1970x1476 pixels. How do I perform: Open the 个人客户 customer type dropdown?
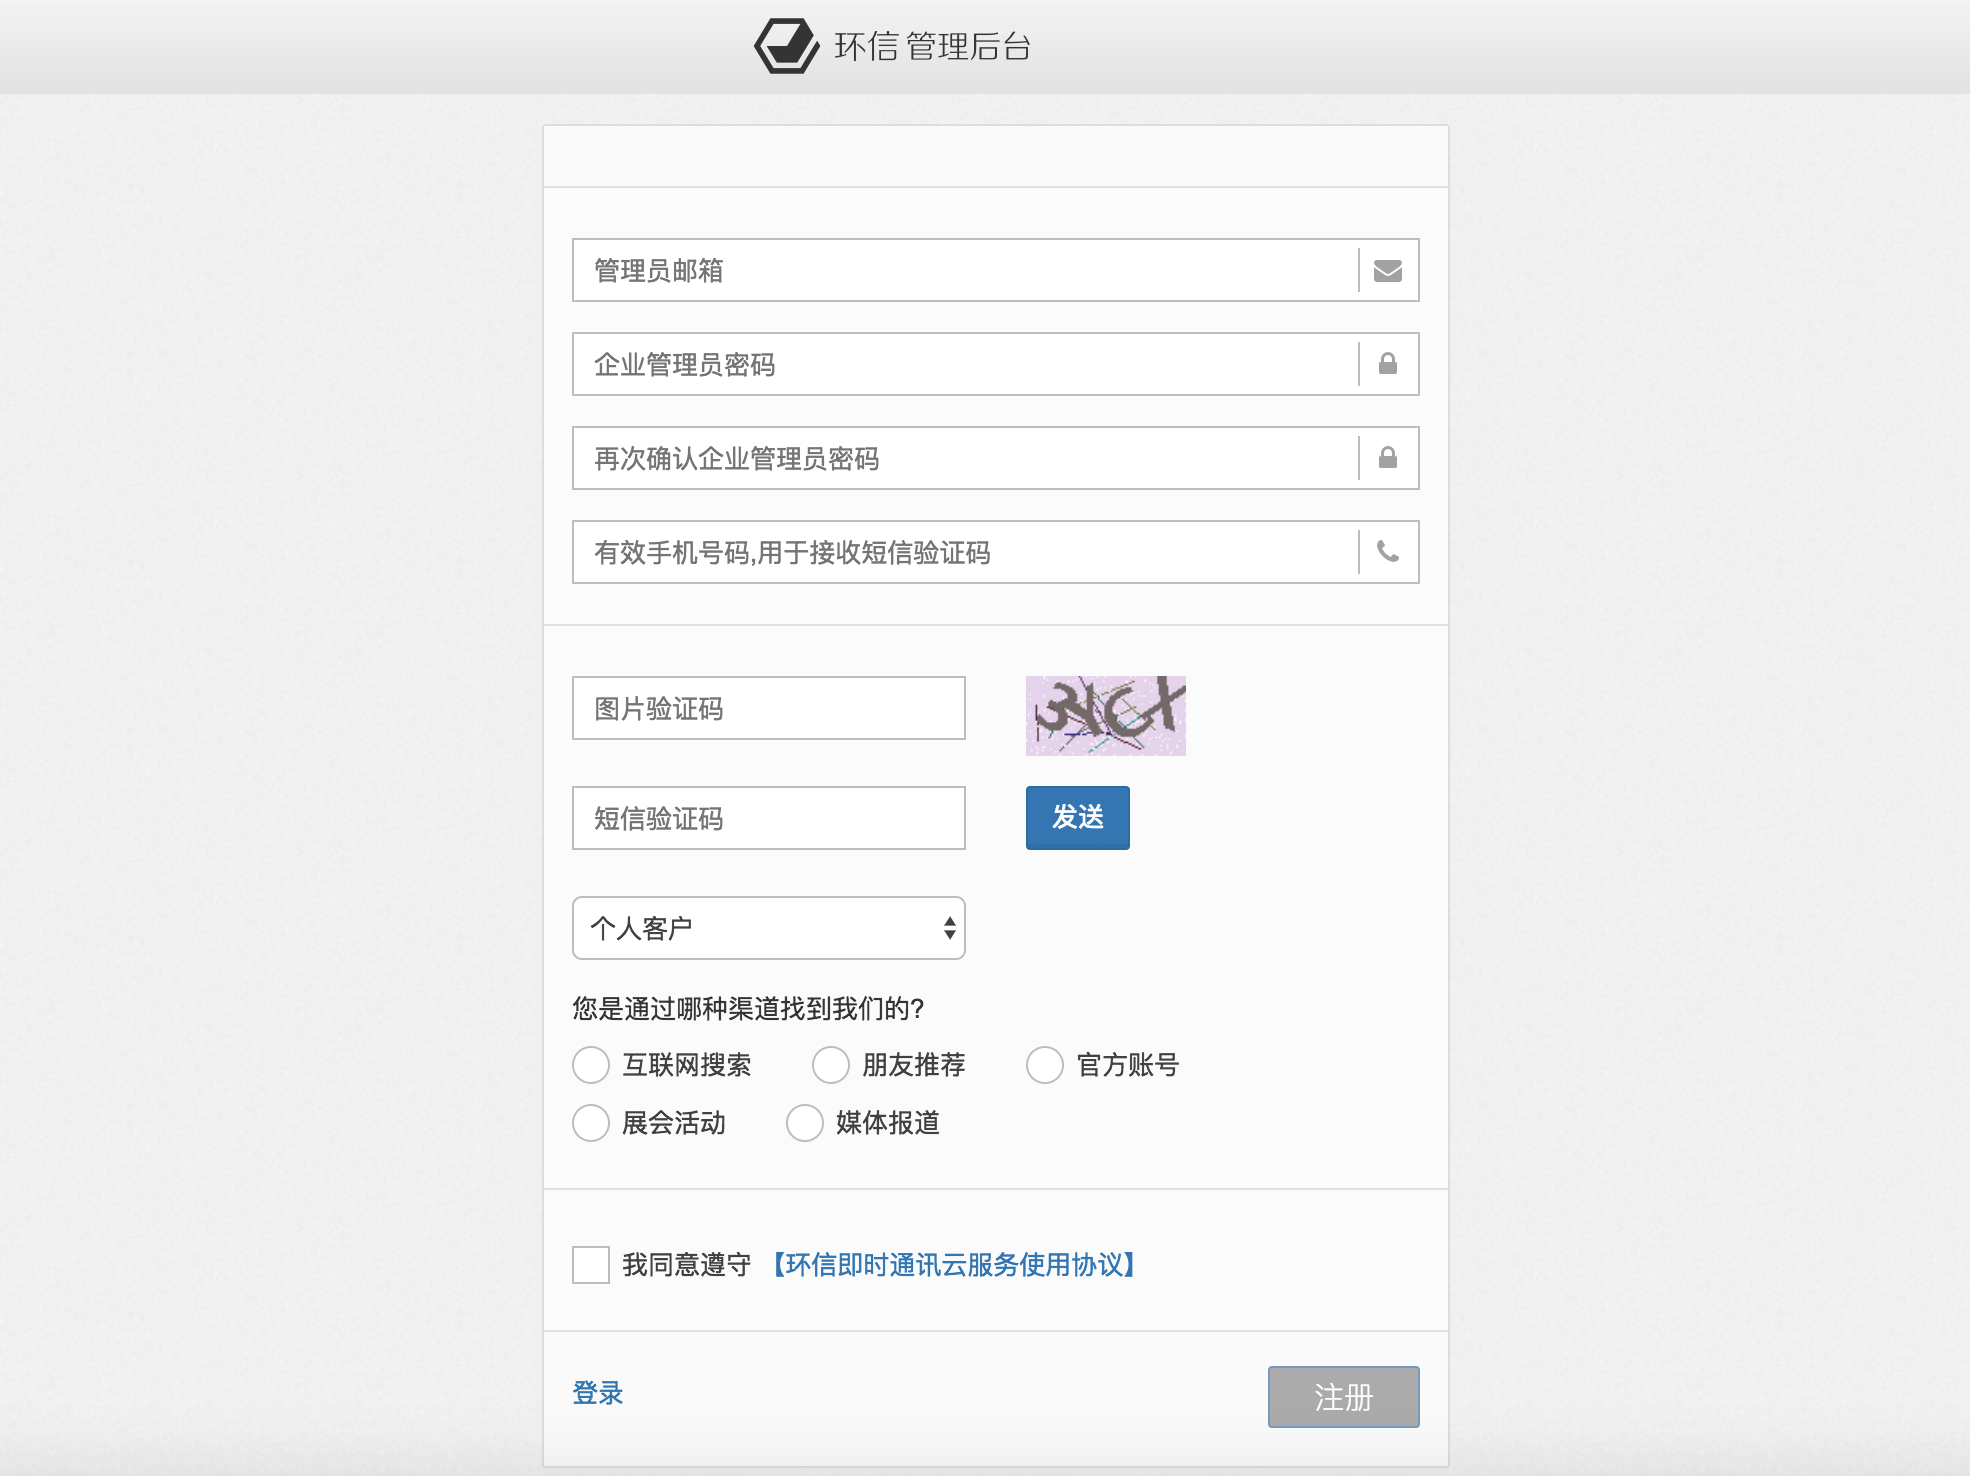coord(768,928)
